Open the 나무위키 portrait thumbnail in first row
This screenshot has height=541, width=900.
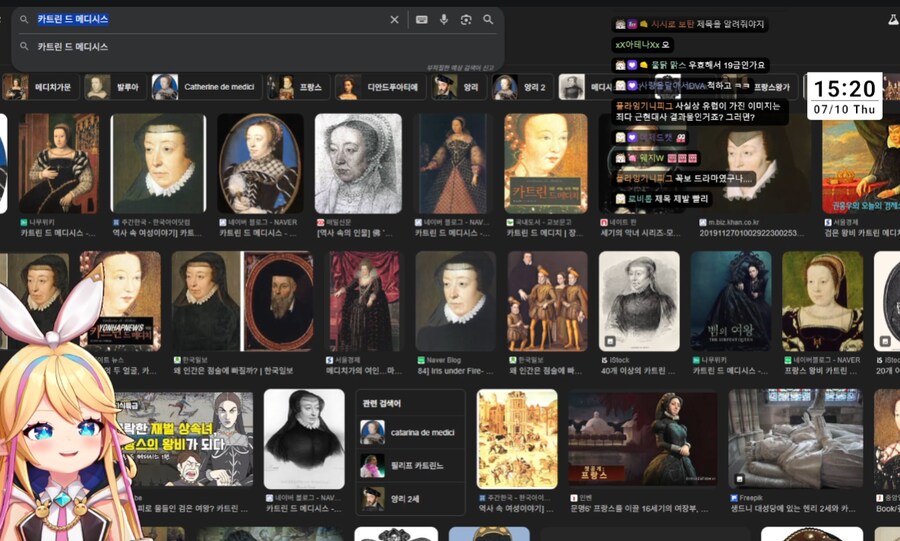[x=59, y=164]
